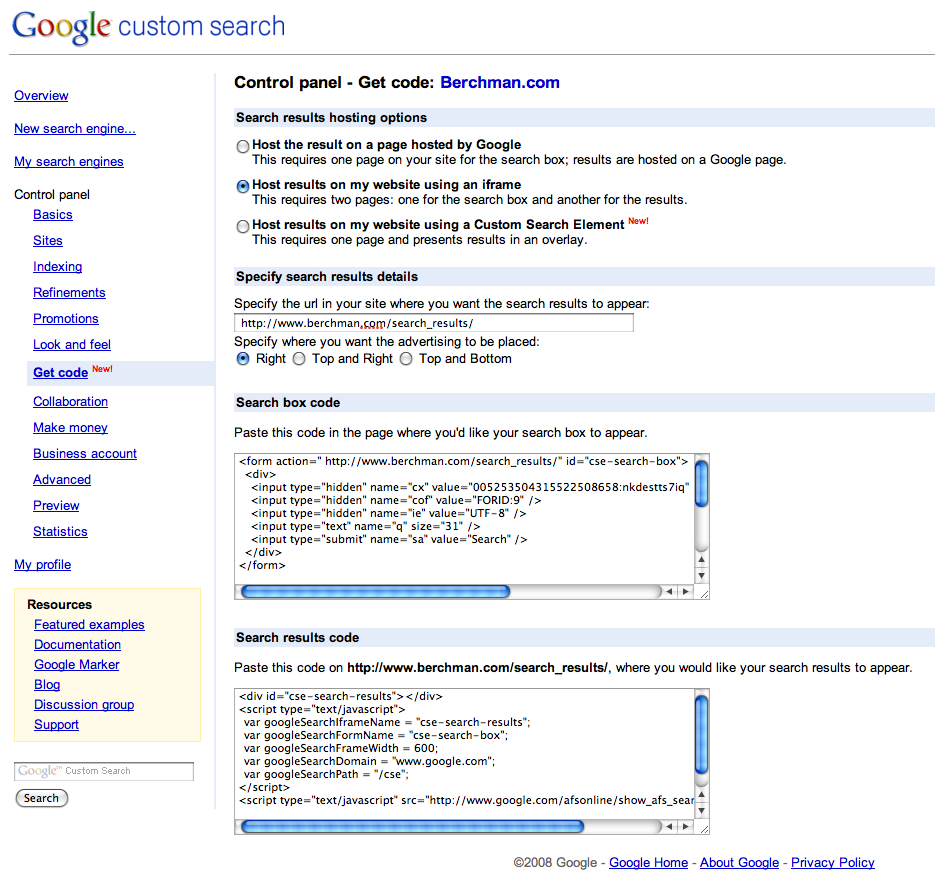
Task: Click down arrow of search box code scrollbar
Action: click(701, 575)
